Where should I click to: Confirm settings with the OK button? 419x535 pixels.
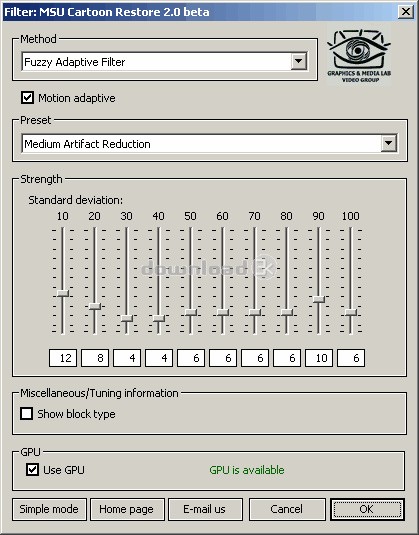367,509
